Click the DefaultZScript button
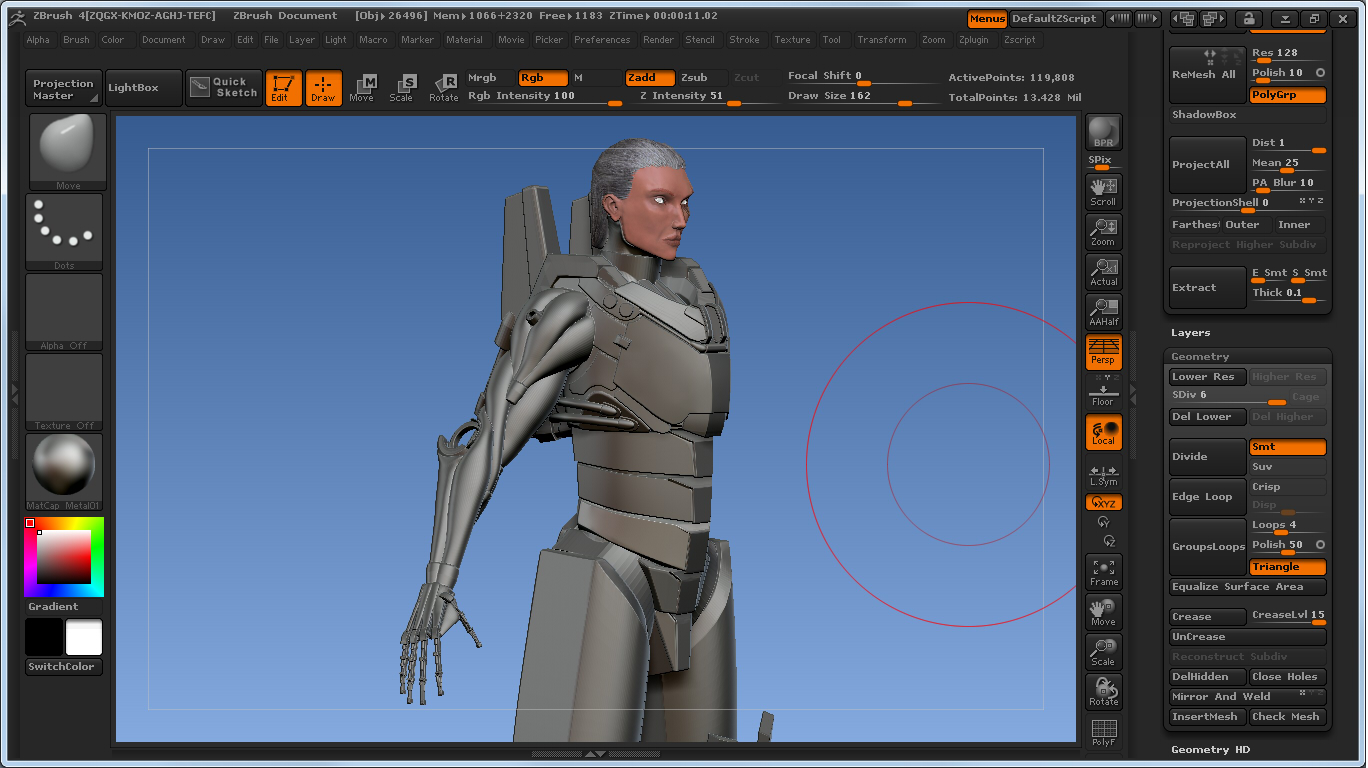The image size is (1368, 768). click(1055, 19)
